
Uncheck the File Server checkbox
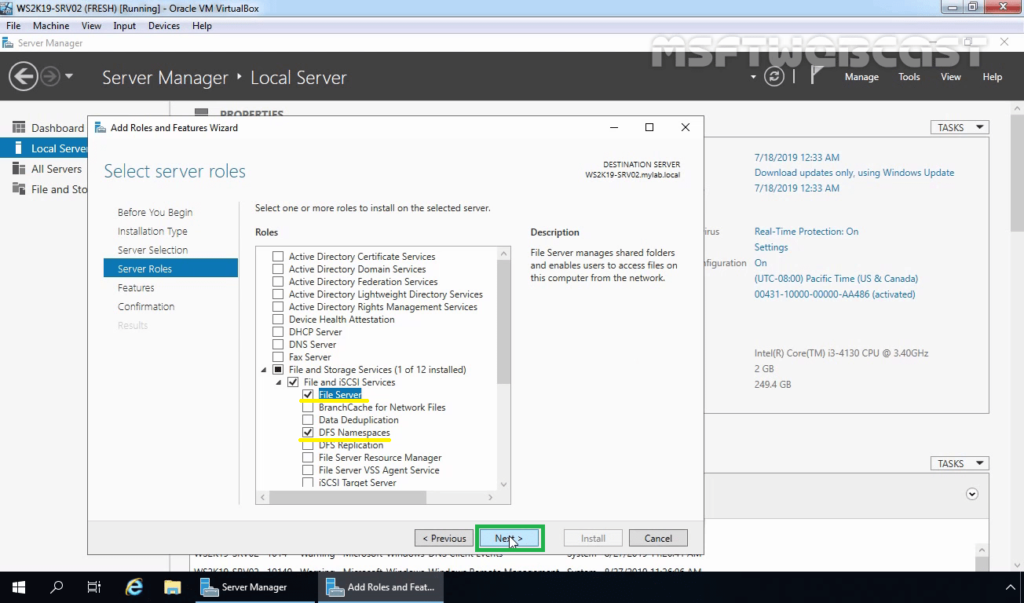pyautogui.click(x=308, y=395)
